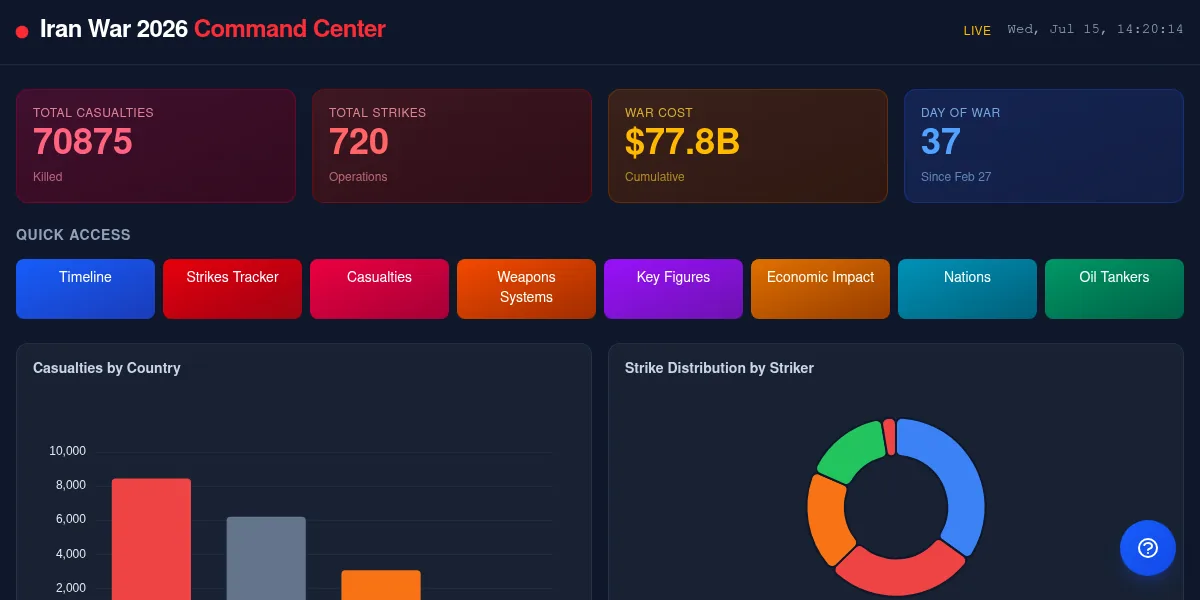
Task: Click the gray bar in casualties chart
Action: (x=266, y=558)
